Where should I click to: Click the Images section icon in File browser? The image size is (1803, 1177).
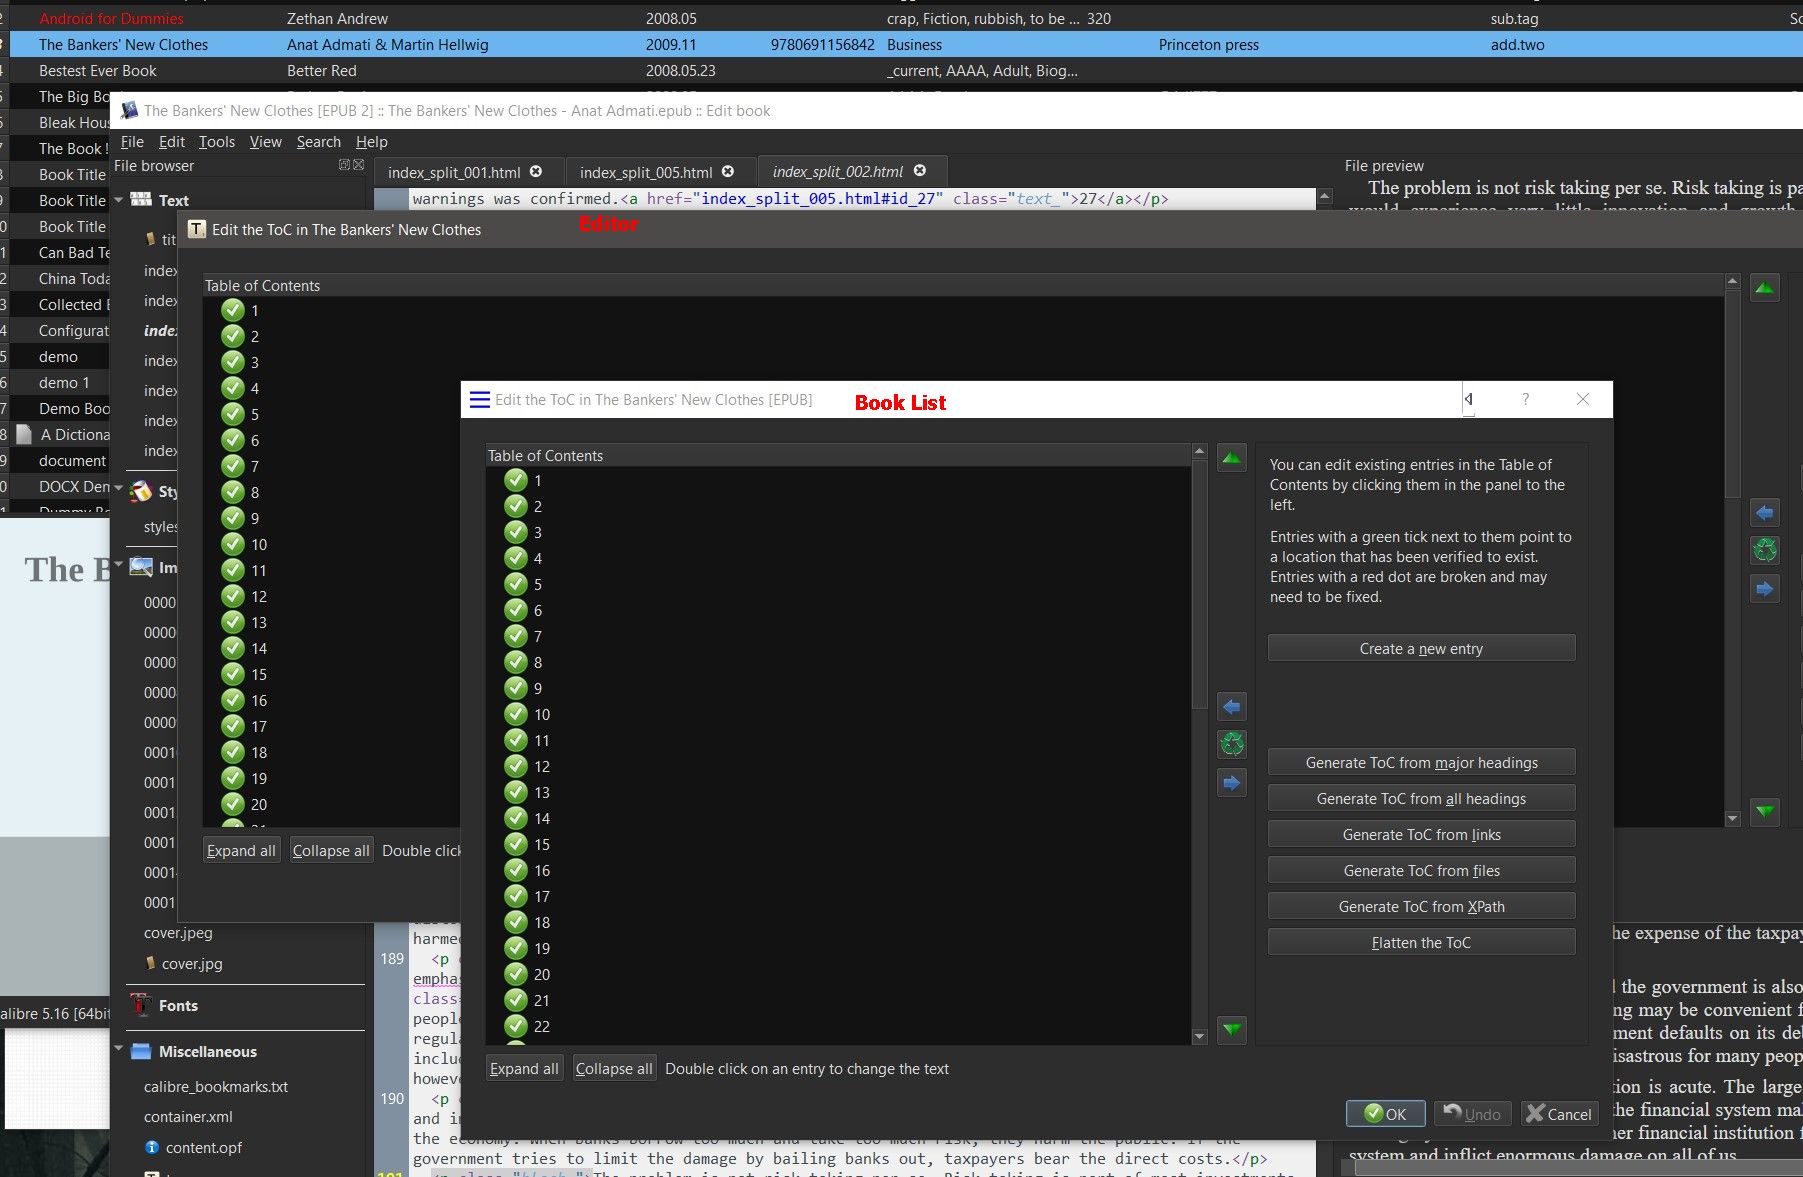[x=141, y=567]
